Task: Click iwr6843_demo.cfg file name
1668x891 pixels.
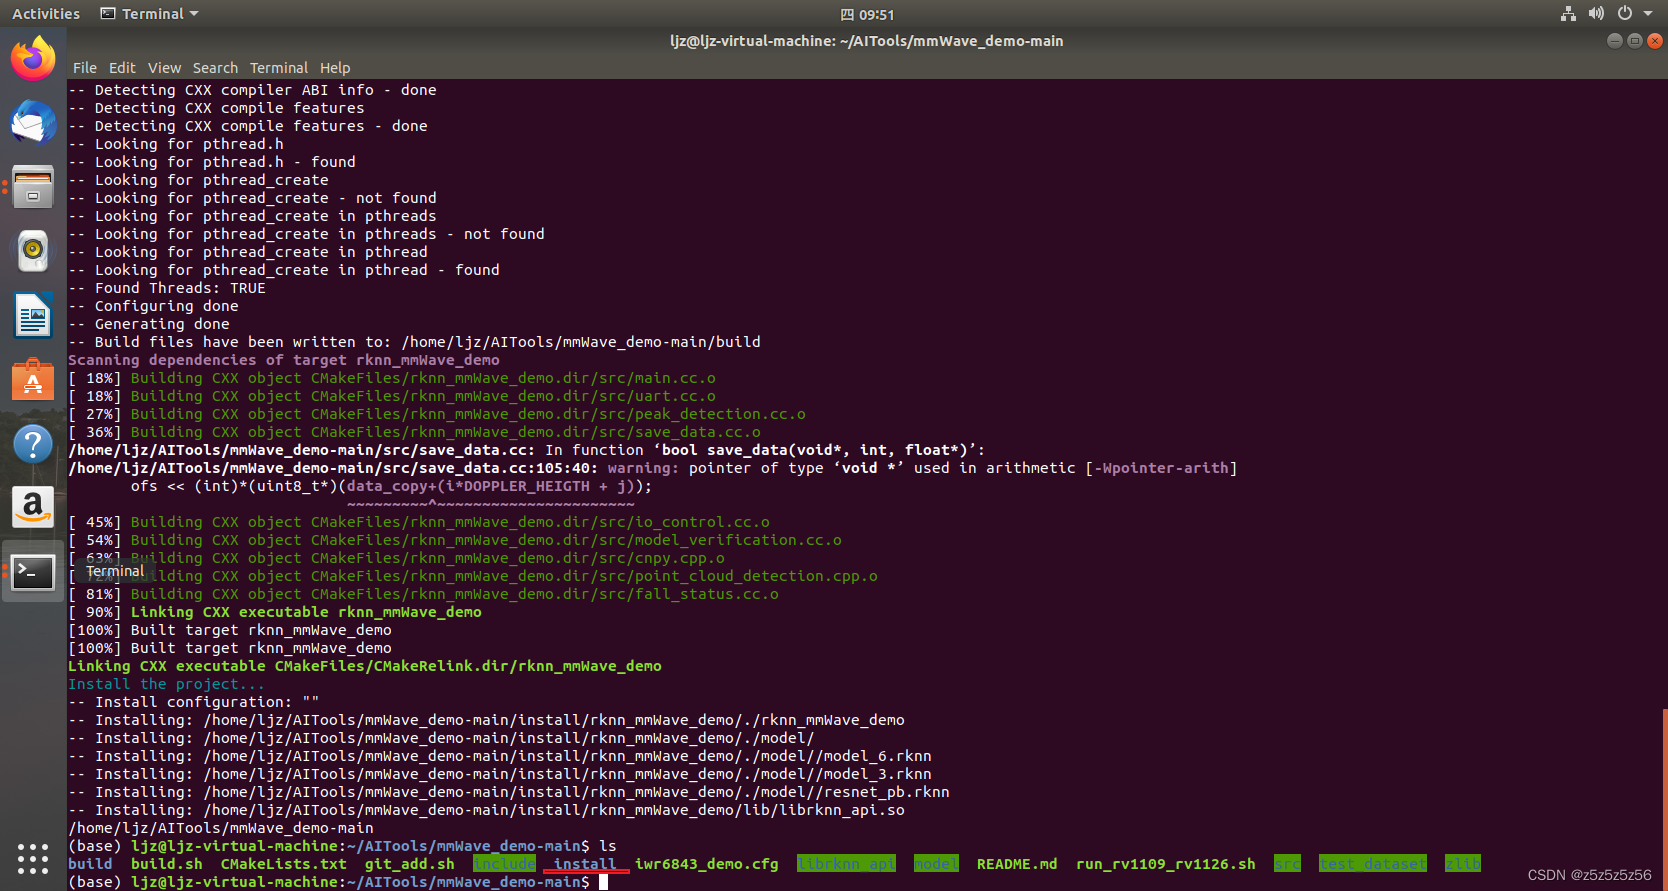Action: (707, 864)
